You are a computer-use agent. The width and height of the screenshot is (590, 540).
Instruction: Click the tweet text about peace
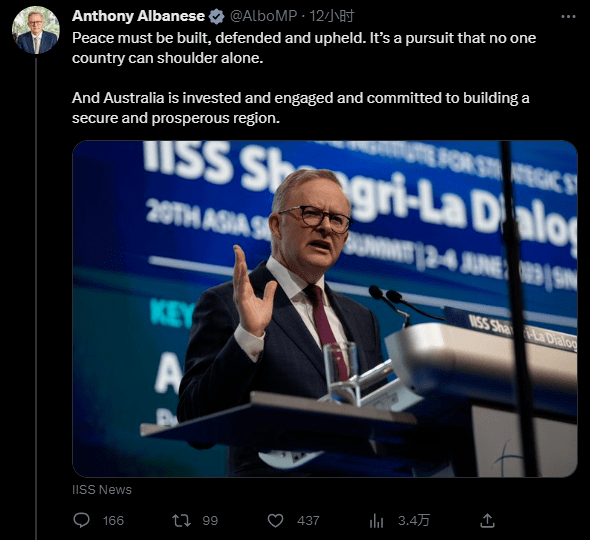coord(304,48)
